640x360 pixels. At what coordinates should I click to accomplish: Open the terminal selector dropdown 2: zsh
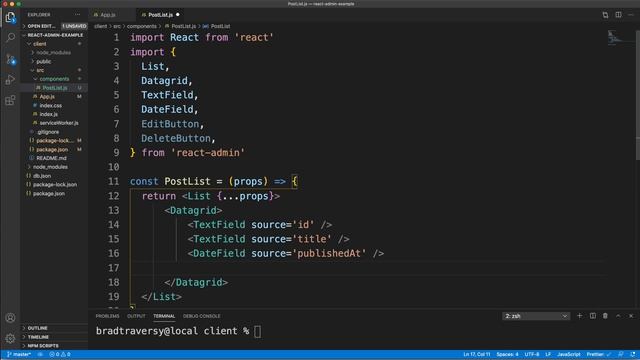536,316
